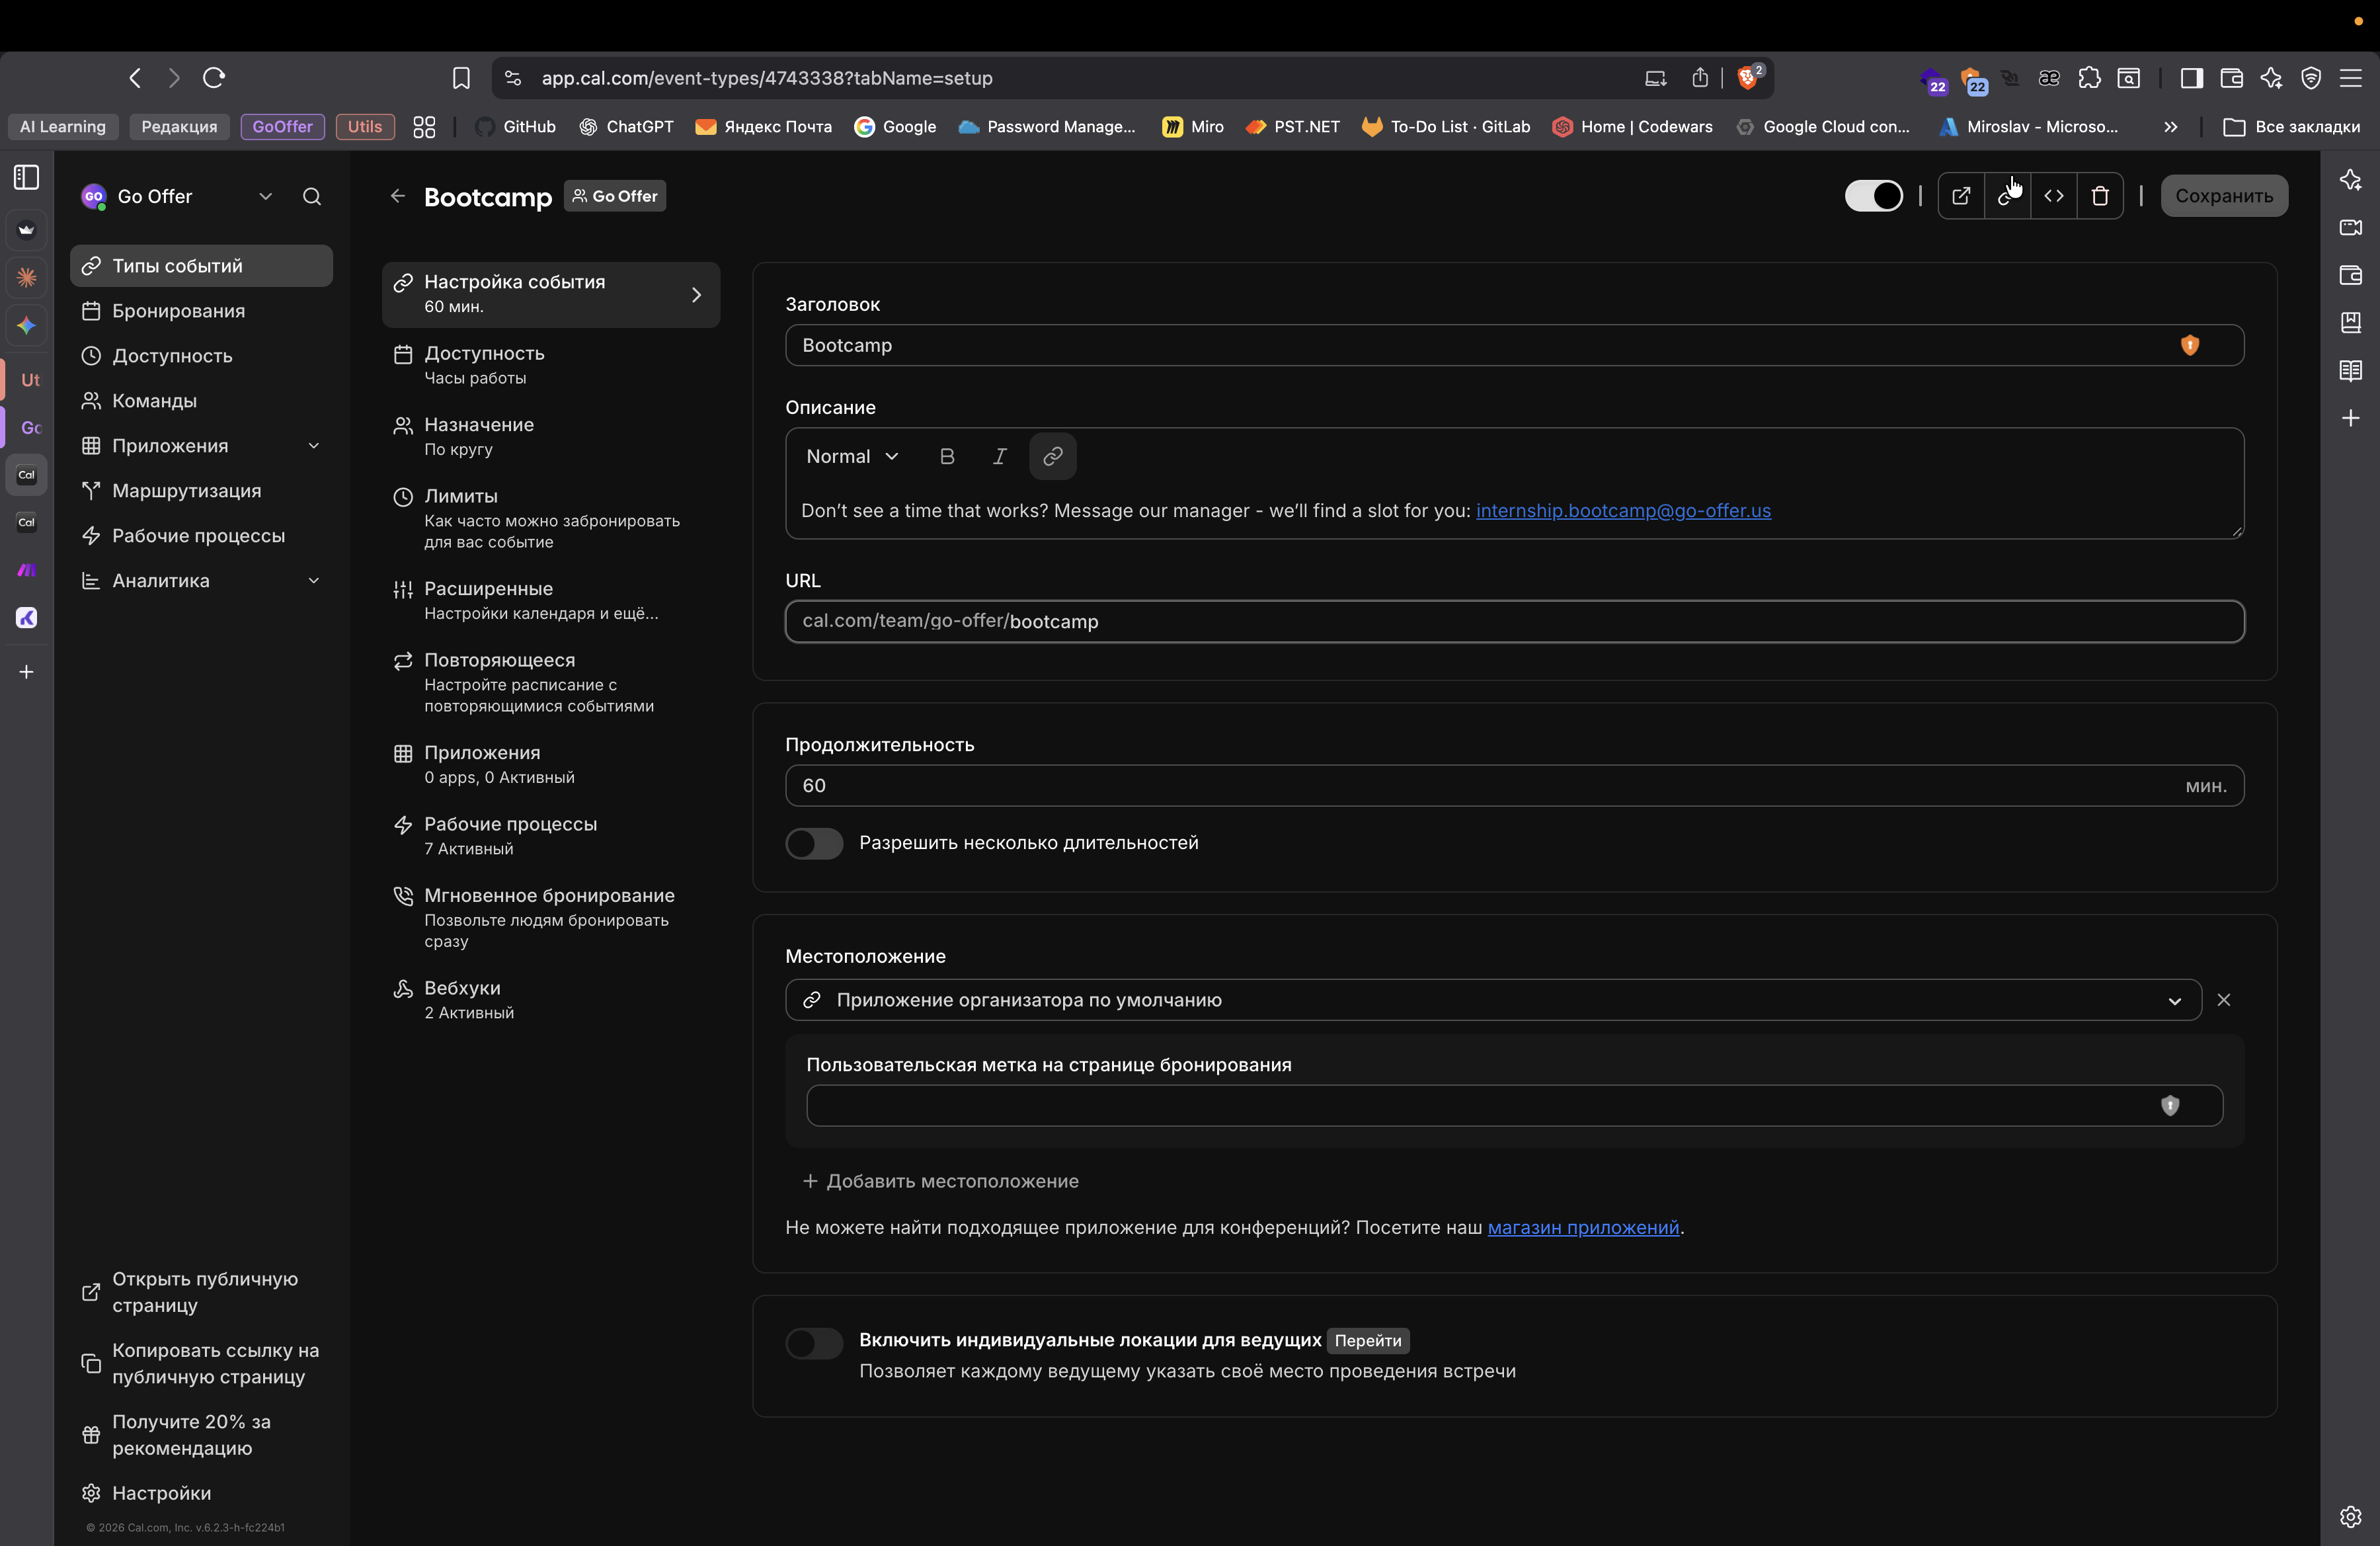Toggle italic formatting in description

(x=998, y=456)
